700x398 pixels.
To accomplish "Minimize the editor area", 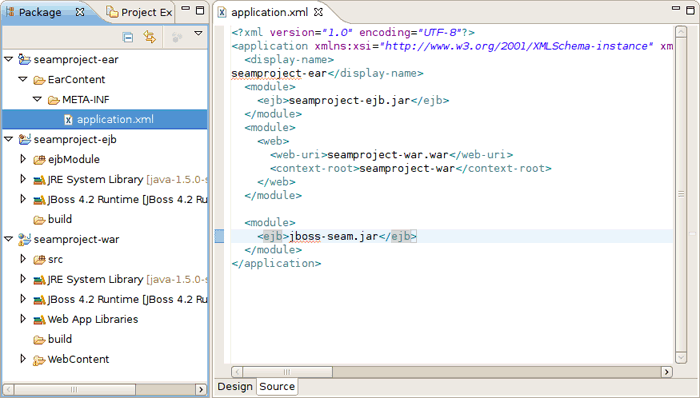I will [676, 8].
